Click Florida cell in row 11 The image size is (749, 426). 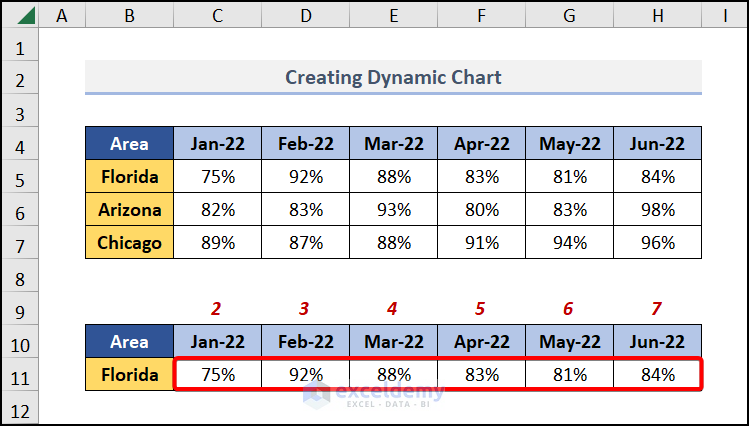(x=130, y=375)
